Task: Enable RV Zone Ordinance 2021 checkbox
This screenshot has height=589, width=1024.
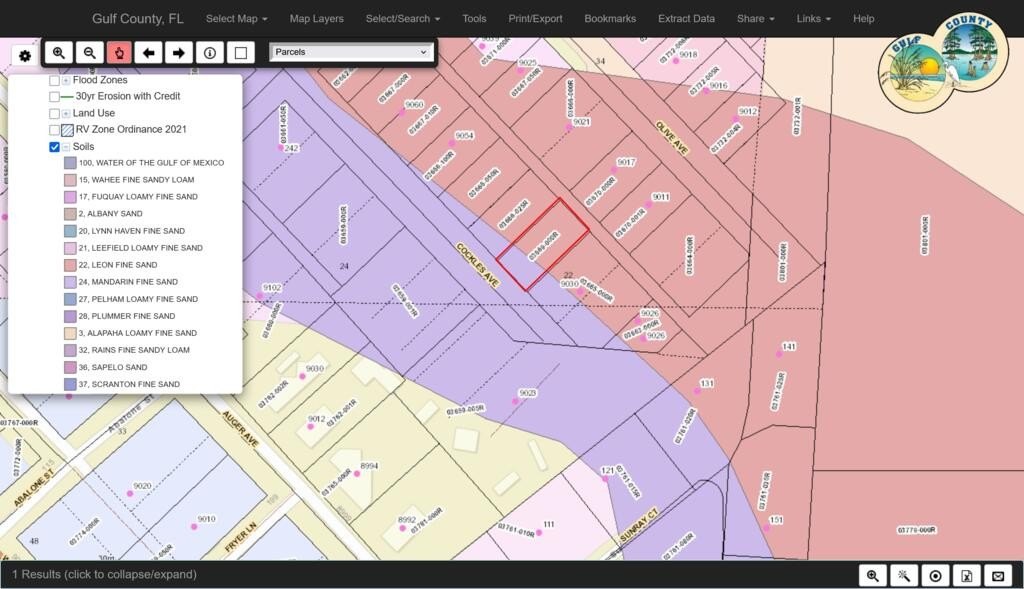Action: click(55, 130)
